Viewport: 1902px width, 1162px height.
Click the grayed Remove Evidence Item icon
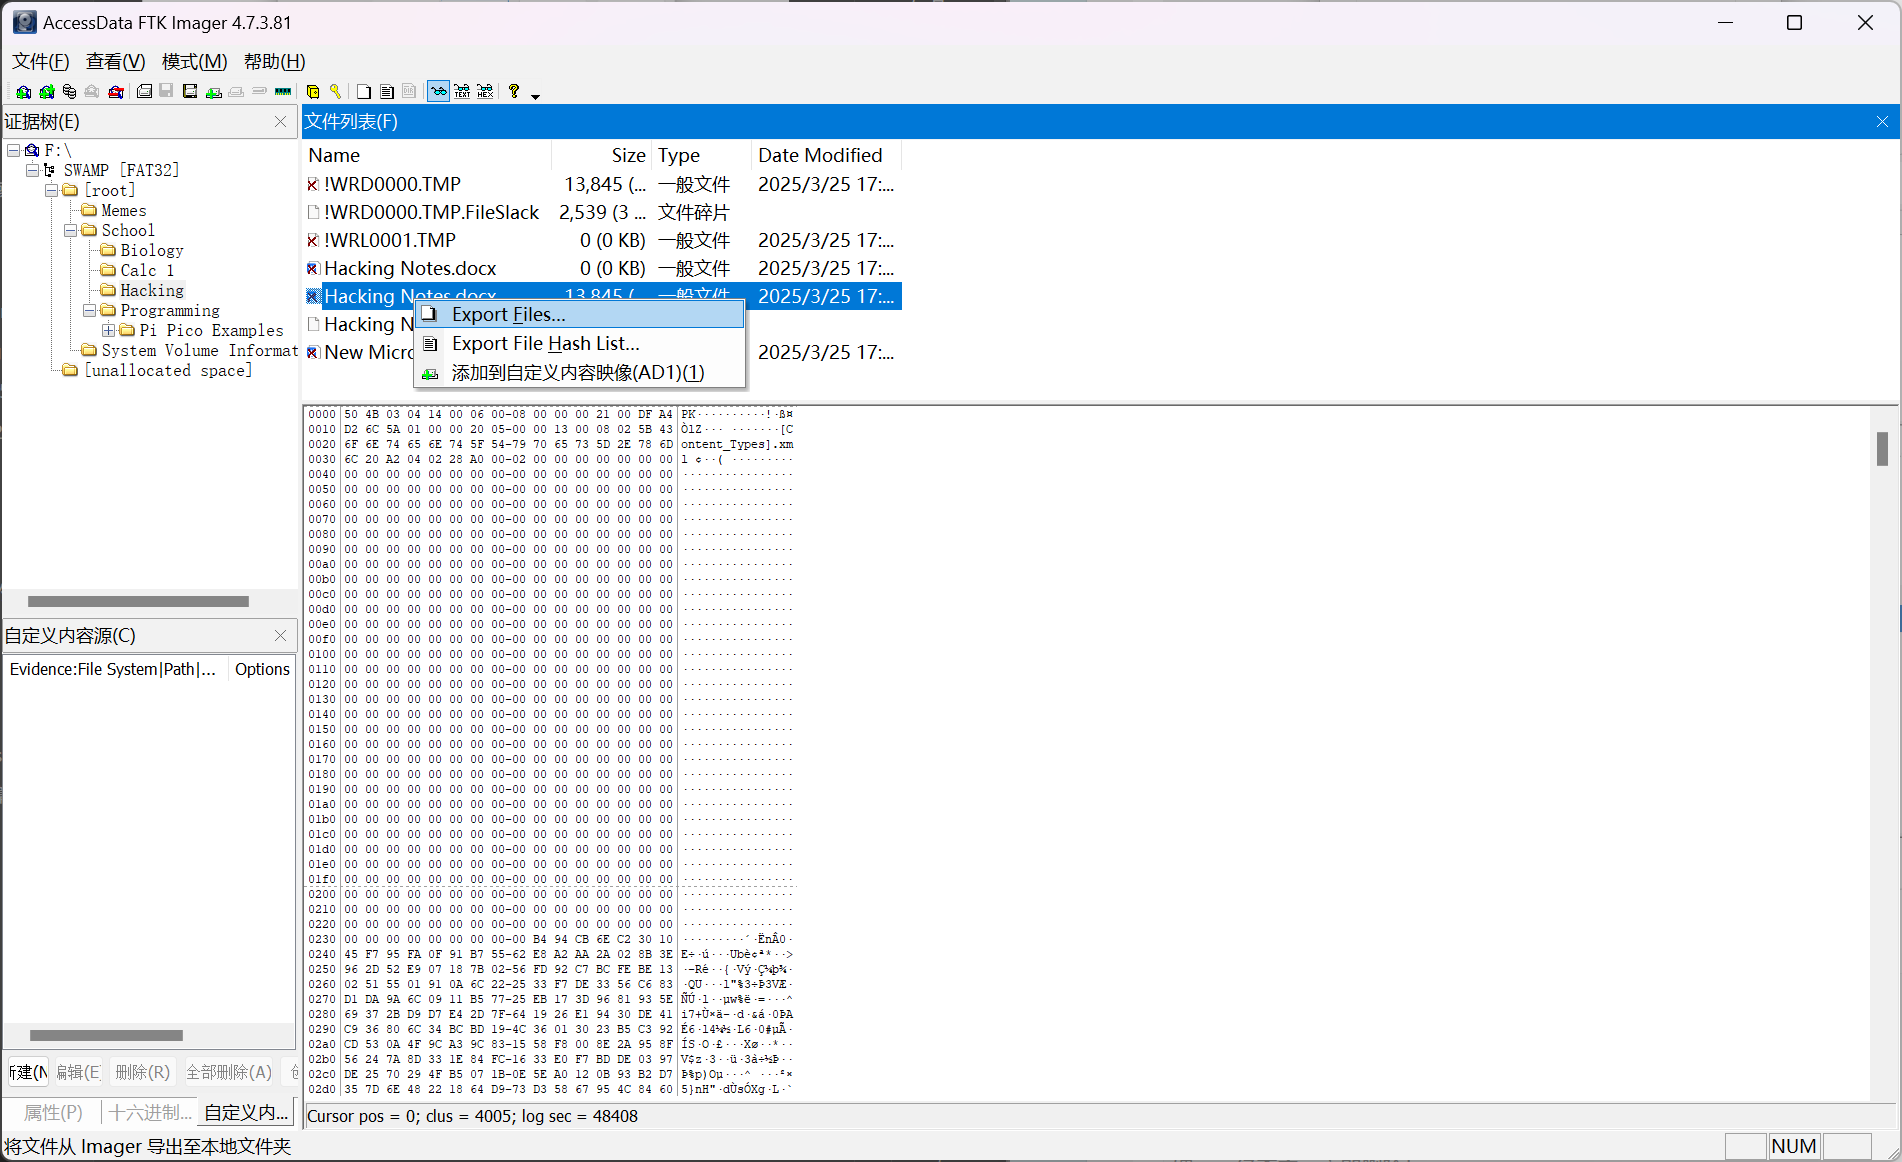(92, 92)
